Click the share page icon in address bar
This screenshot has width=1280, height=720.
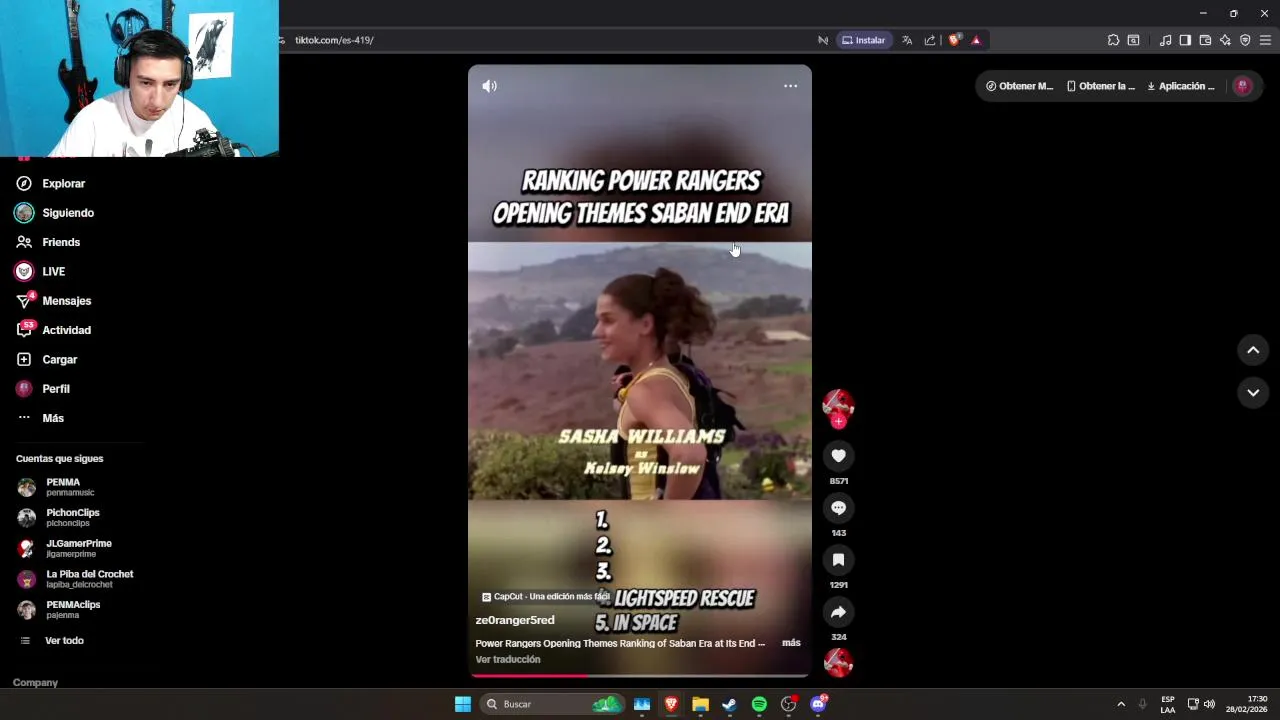930,40
